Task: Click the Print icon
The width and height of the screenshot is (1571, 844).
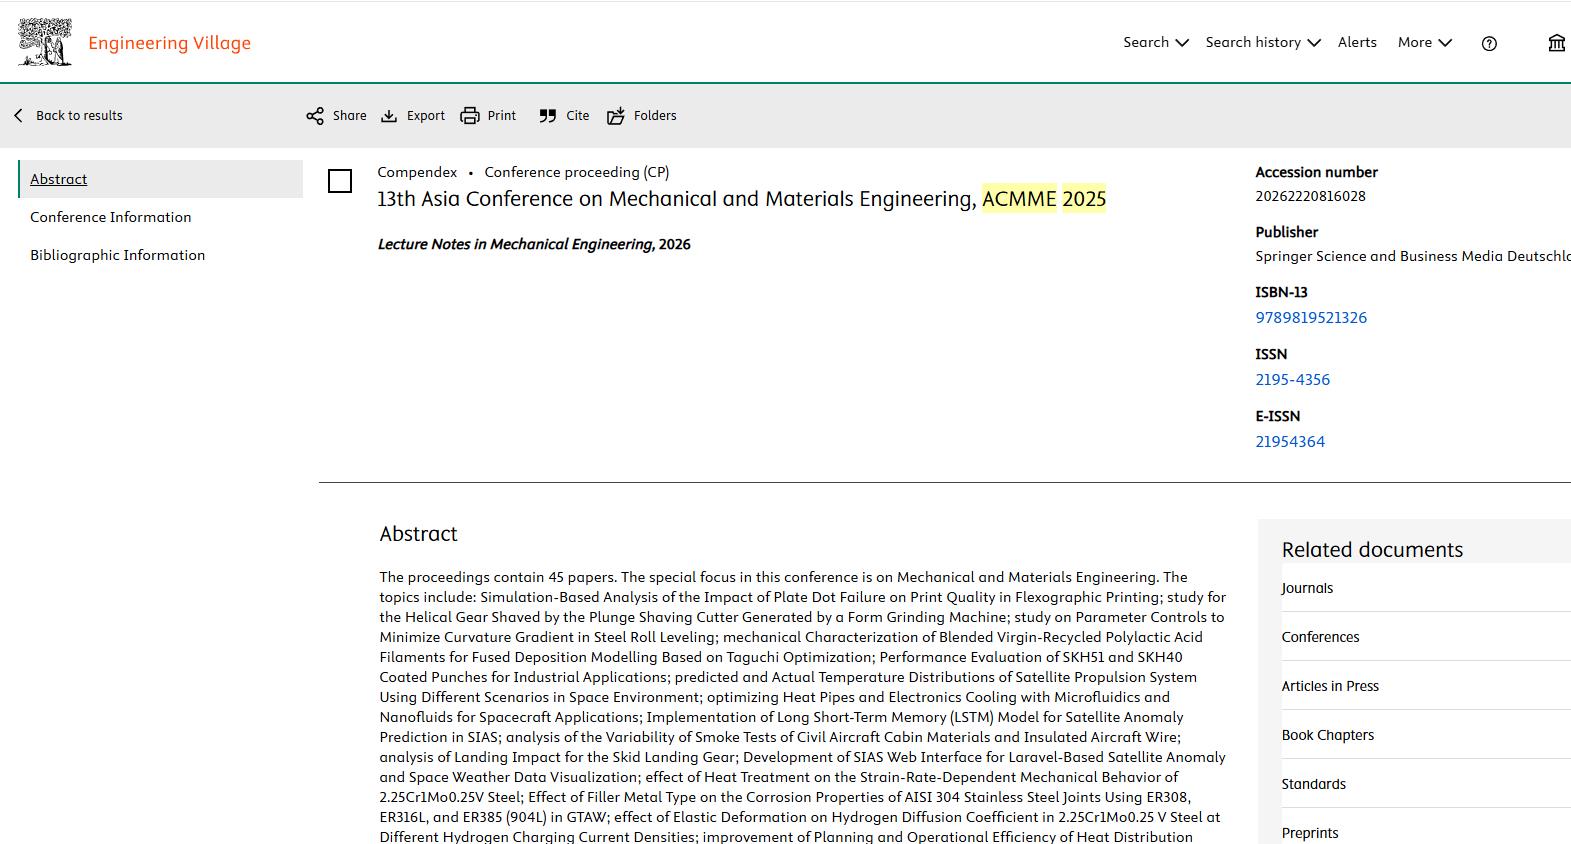Action: pos(470,116)
